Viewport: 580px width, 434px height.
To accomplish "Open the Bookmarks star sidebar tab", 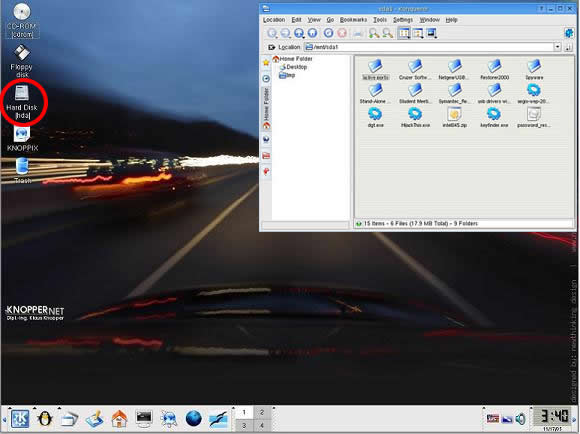I will 266,63.
